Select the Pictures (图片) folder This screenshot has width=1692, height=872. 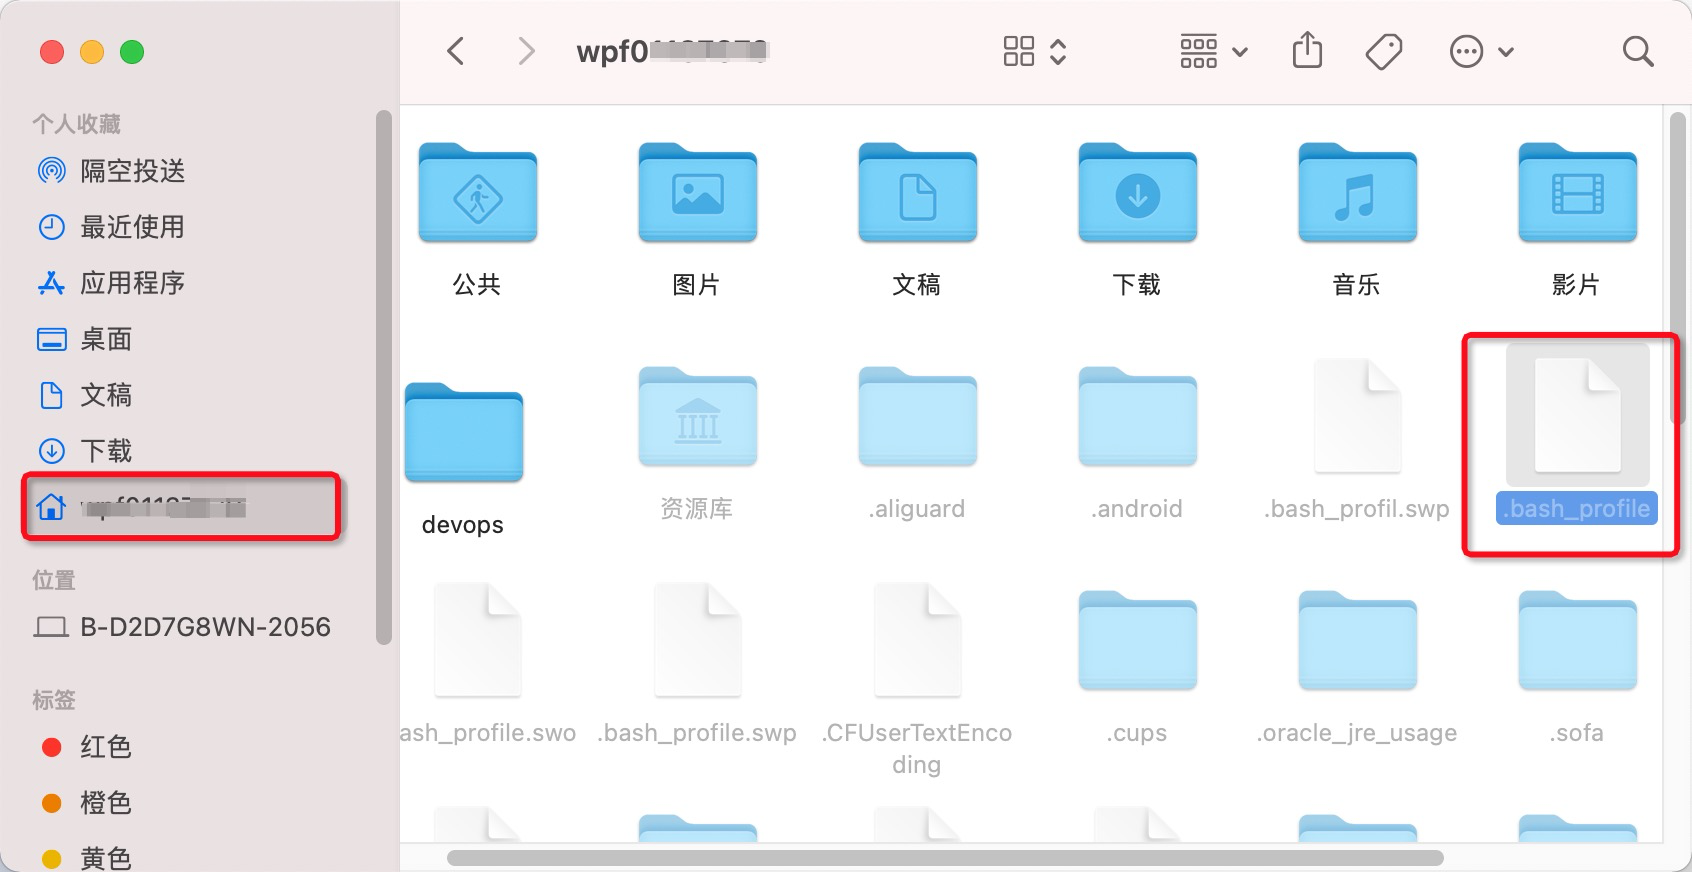point(697,193)
